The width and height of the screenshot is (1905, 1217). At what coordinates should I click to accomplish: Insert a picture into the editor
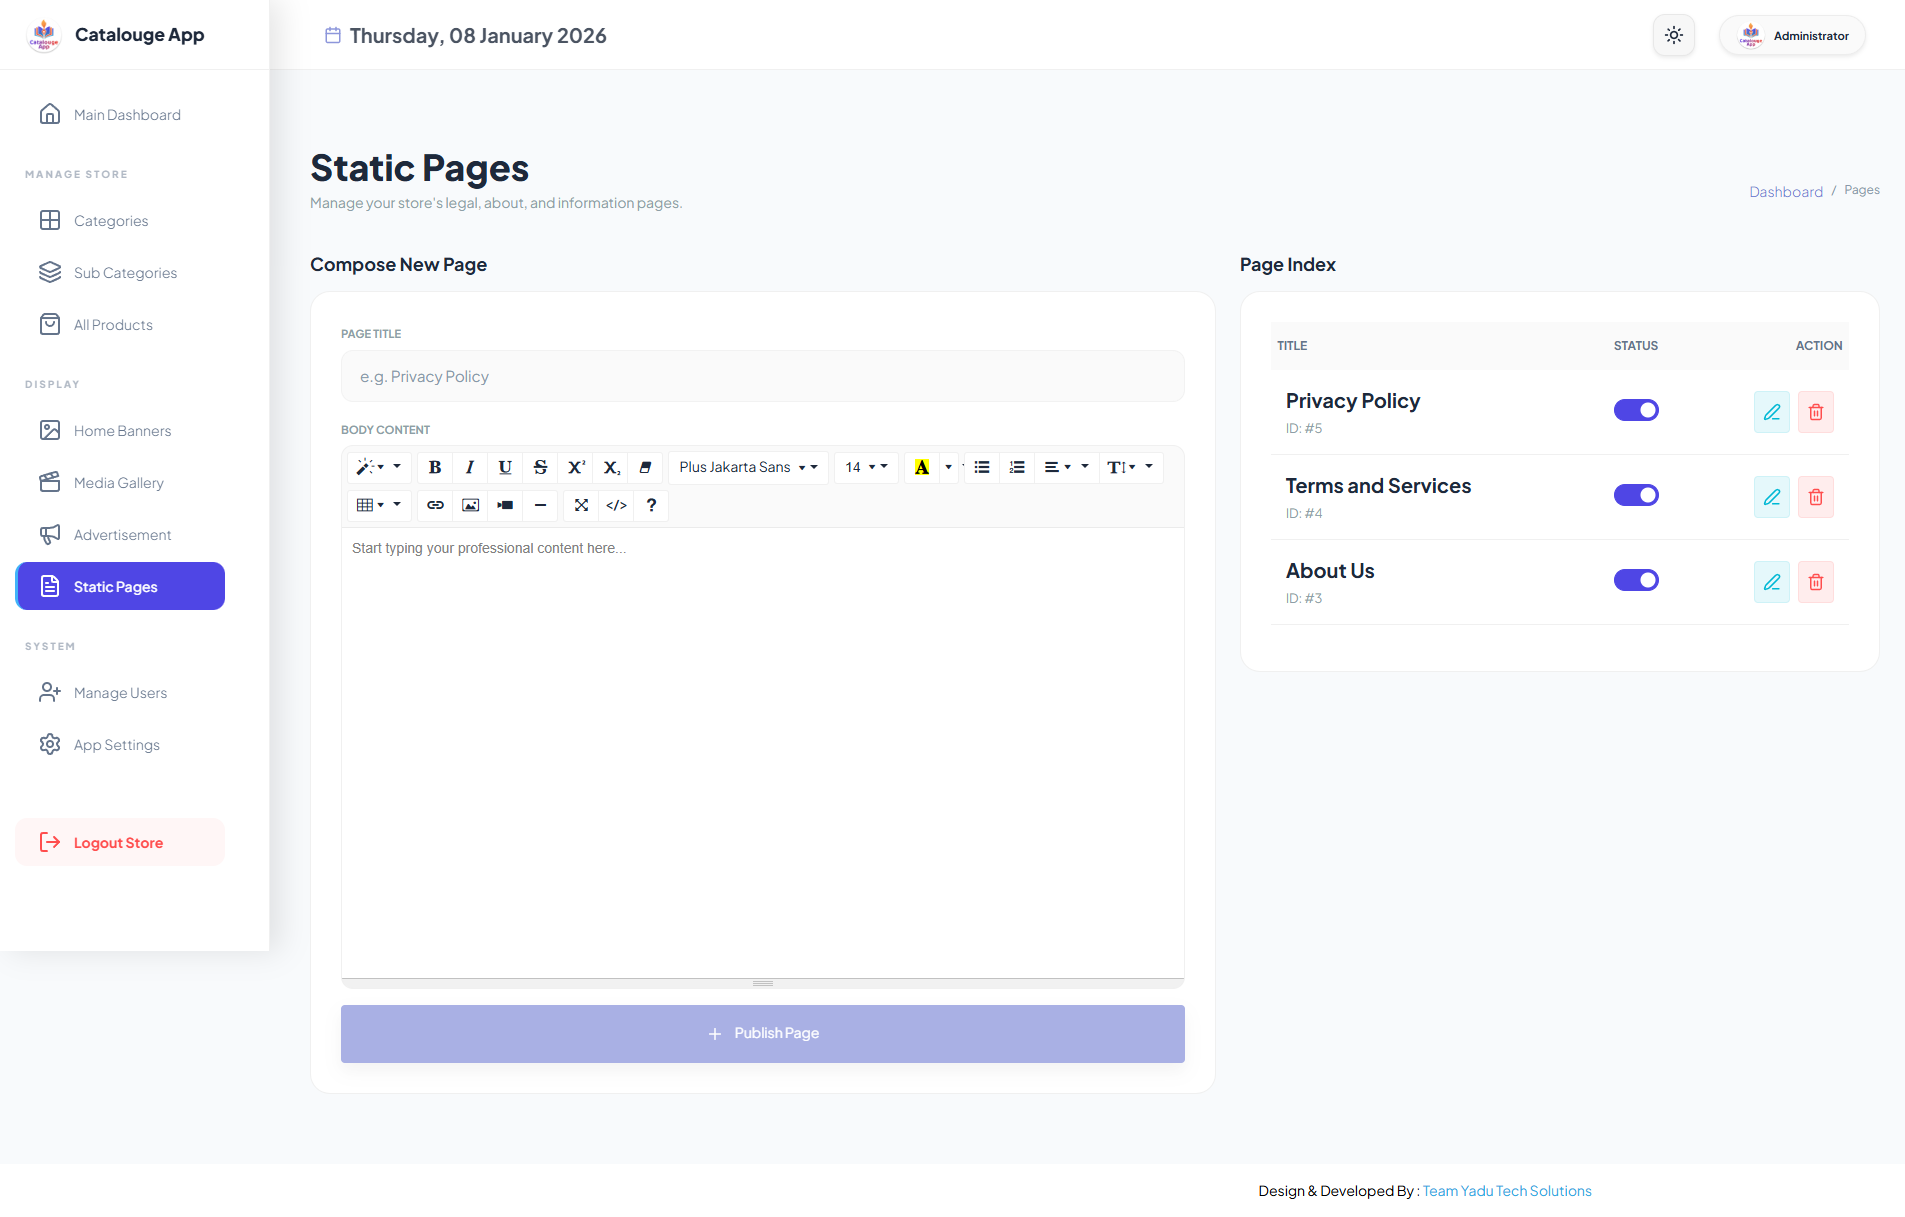click(x=470, y=505)
